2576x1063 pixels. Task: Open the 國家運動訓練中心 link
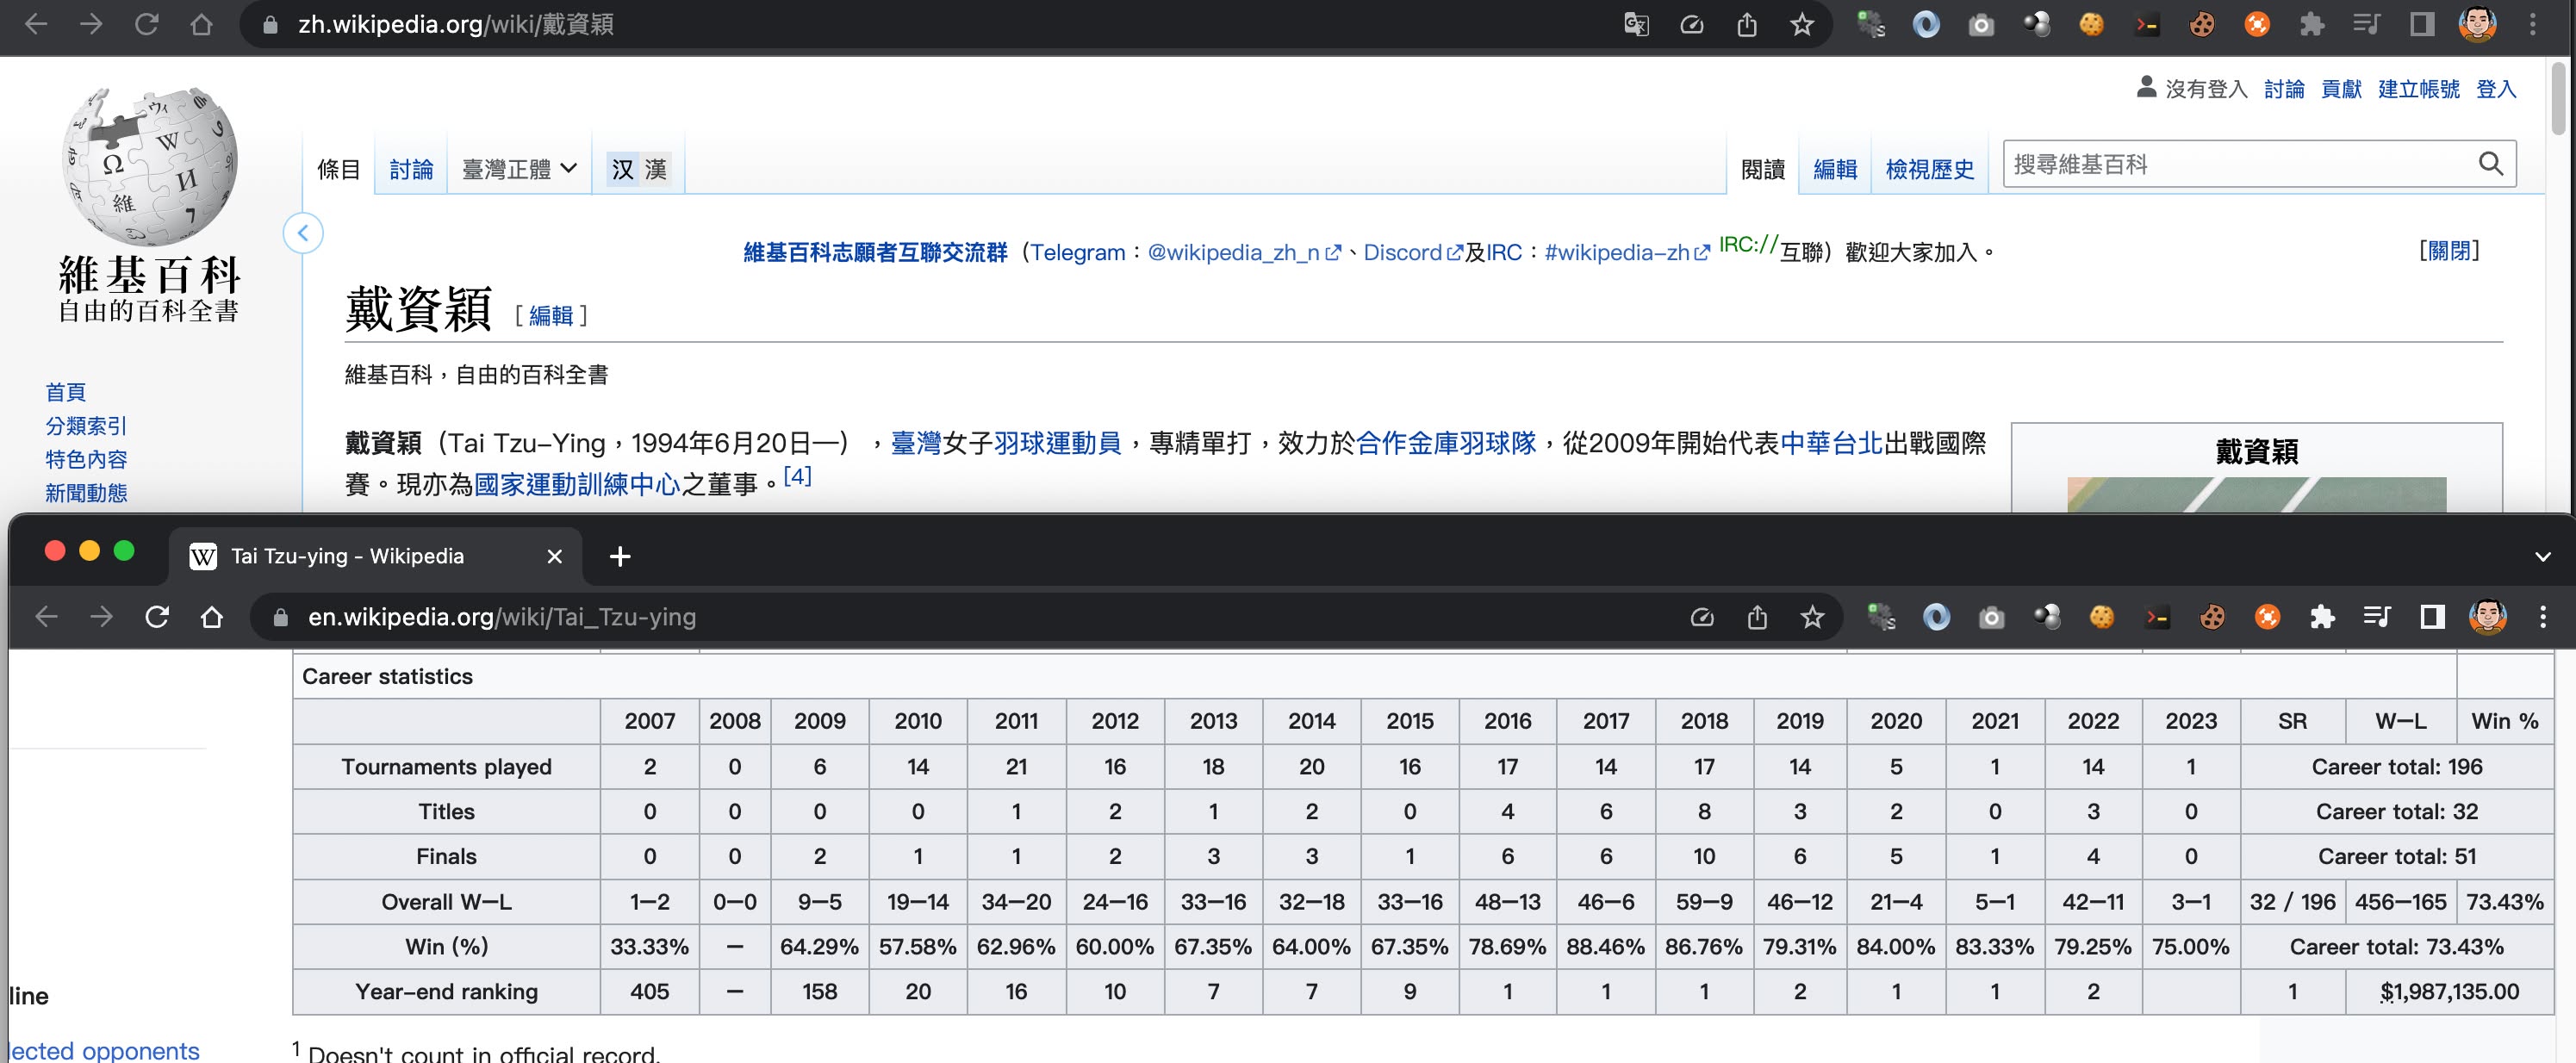tap(577, 485)
